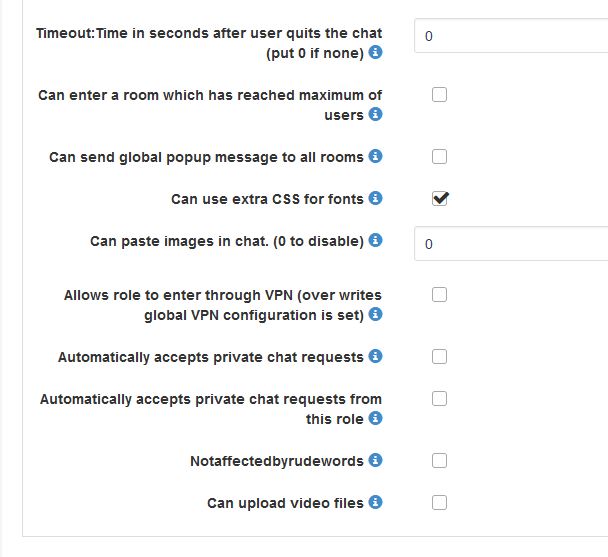Image resolution: width=608 pixels, height=557 pixels.
Task: Uncheck the extra CSS for fonts checkbox
Action: 439,198
